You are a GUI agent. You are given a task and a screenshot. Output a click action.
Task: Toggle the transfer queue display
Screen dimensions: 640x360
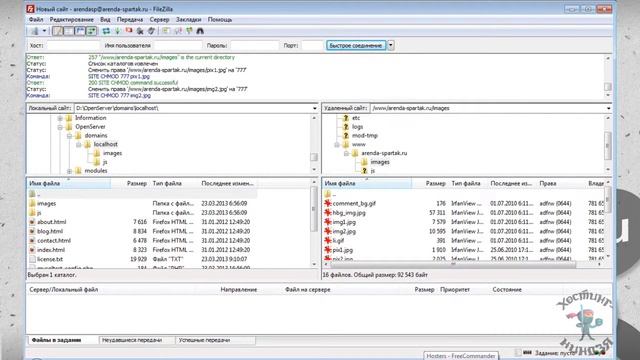91,31
